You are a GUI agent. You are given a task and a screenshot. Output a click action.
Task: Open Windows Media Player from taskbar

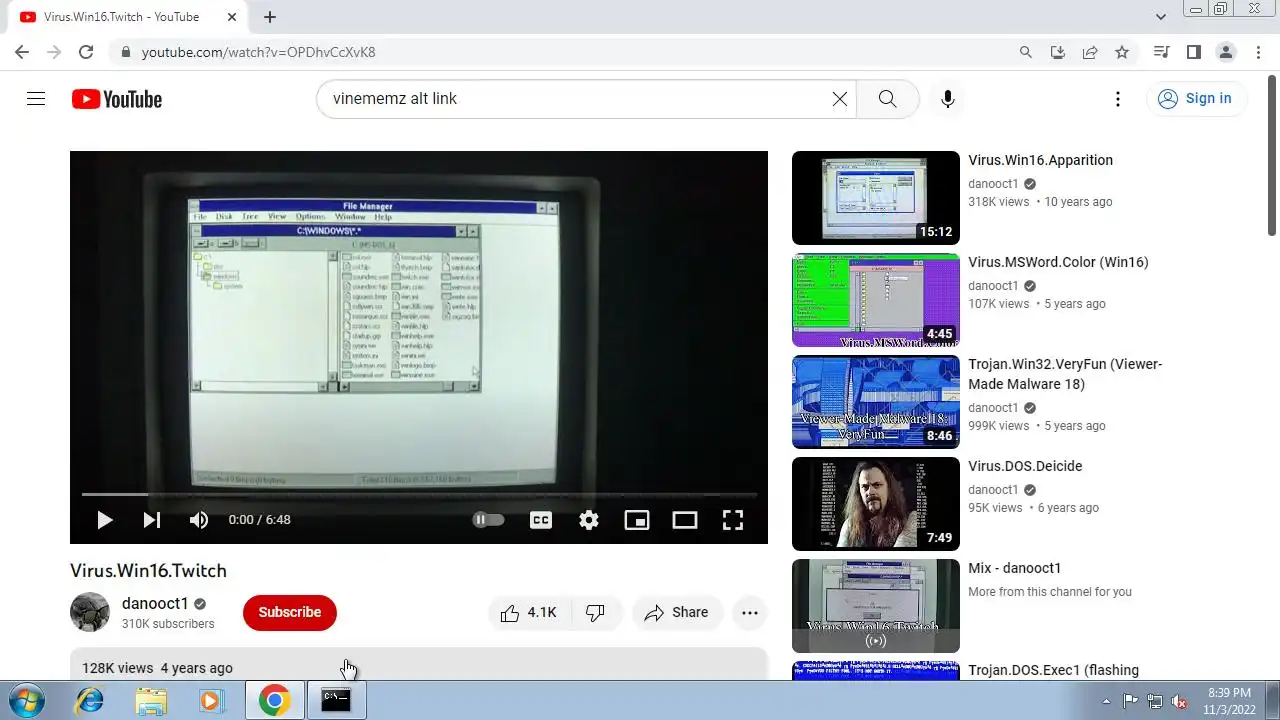(211, 701)
